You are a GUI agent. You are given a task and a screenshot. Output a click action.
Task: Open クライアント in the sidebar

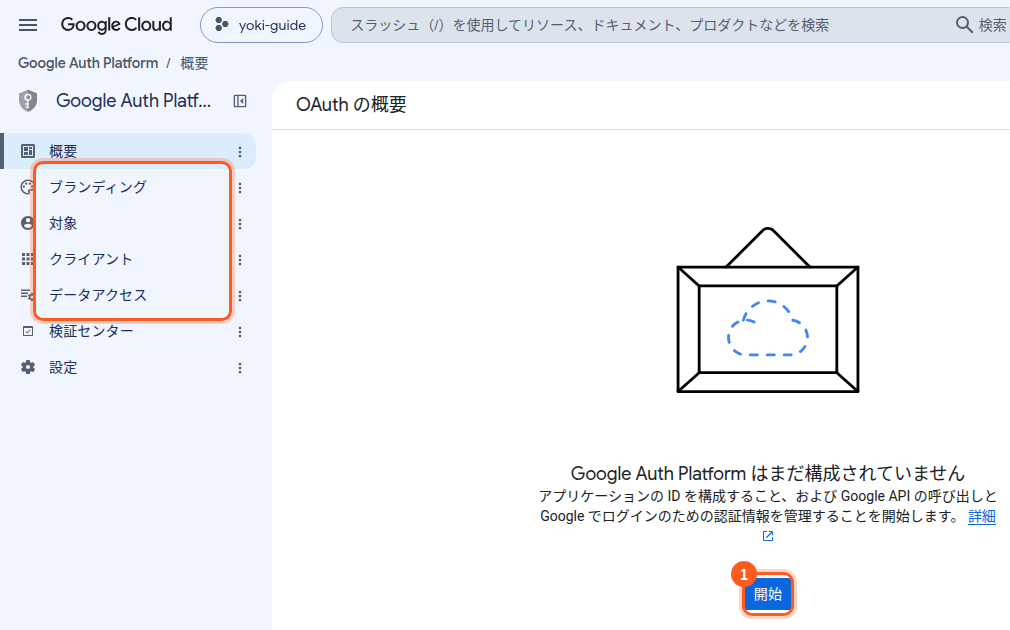(129, 259)
